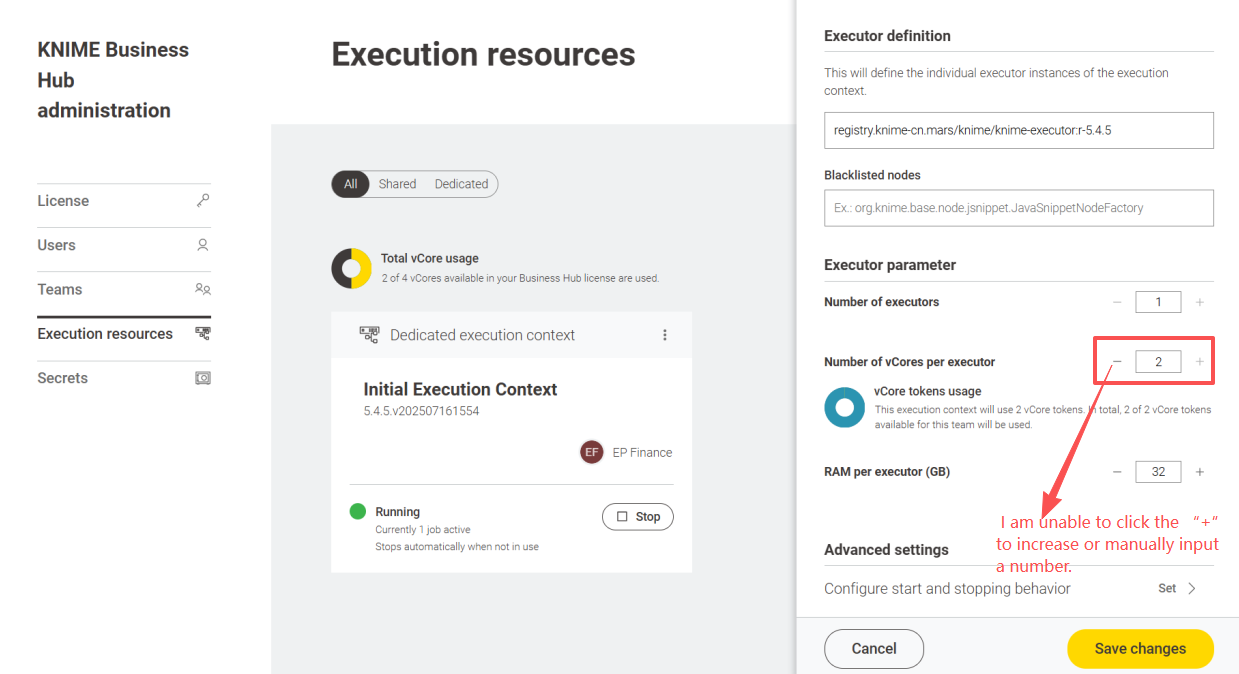Click the Users person icon
1239x674 pixels.
[203, 245]
